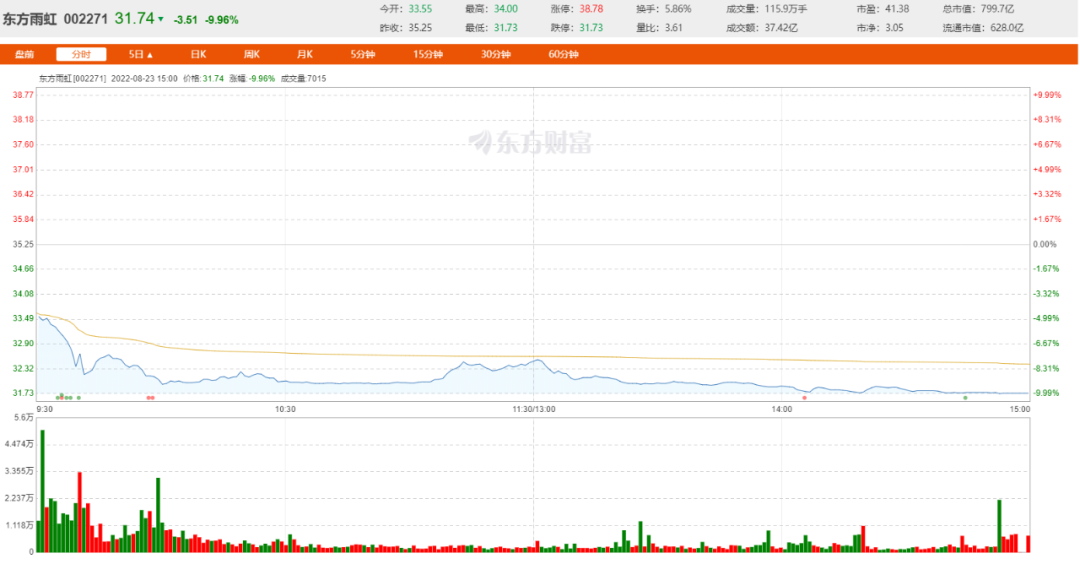Click the volume axis label 2.237万
1080x564 pixels.
[x=19, y=498]
